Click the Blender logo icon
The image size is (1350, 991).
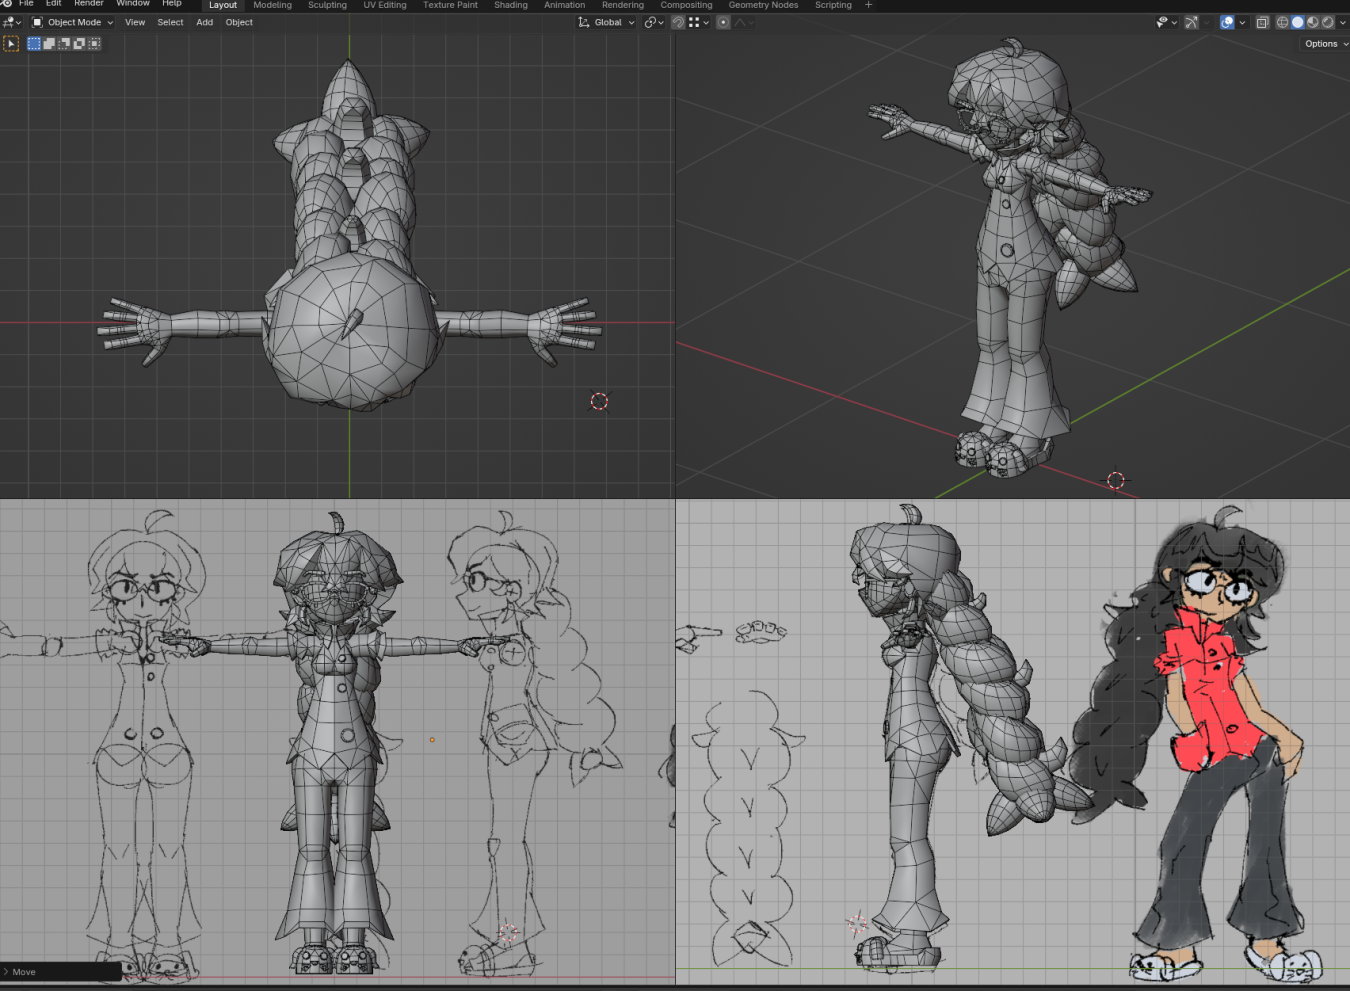click(6, 4)
